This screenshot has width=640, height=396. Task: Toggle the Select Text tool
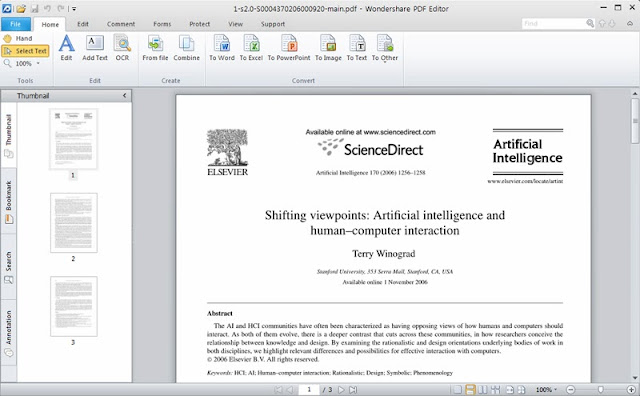[25, 51]
